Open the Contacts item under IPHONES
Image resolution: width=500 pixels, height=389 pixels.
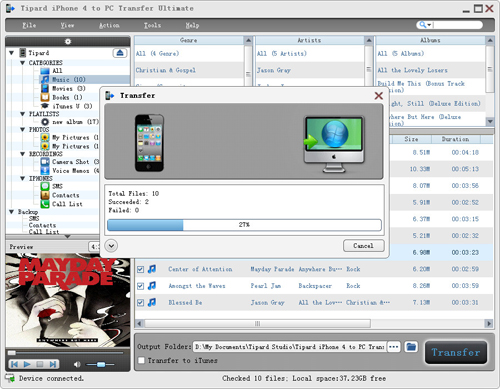[x=65, y=195]
